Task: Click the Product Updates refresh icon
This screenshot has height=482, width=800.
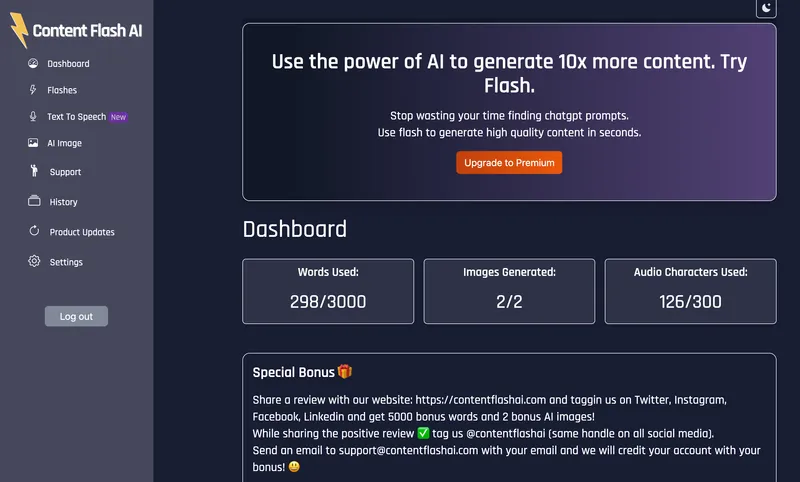Action: click(34, 231)
